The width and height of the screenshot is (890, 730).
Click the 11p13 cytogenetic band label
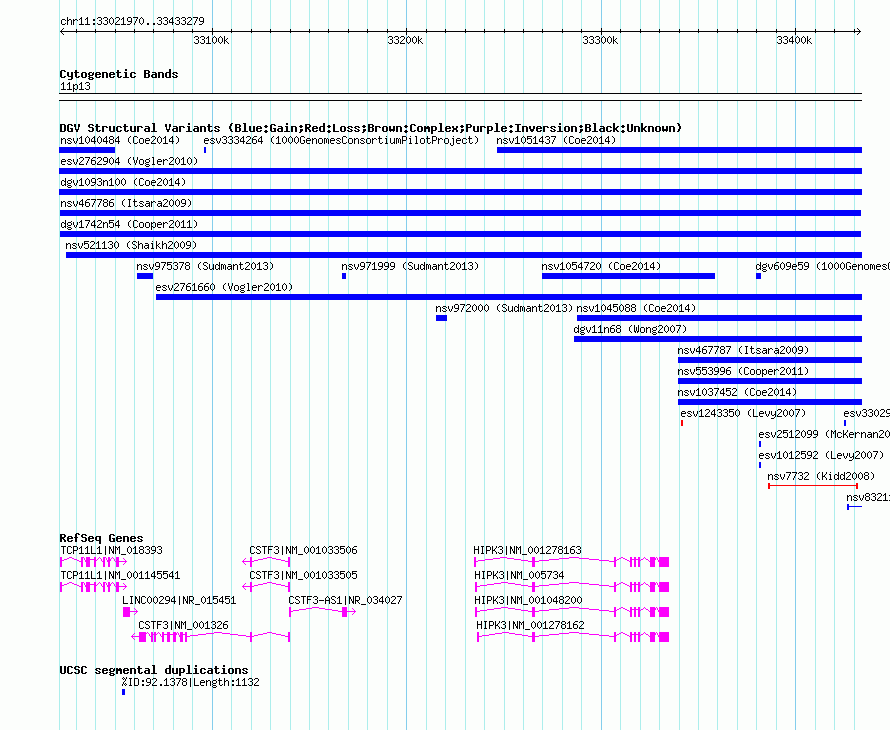pyautogui.click(x=75, y=86)
